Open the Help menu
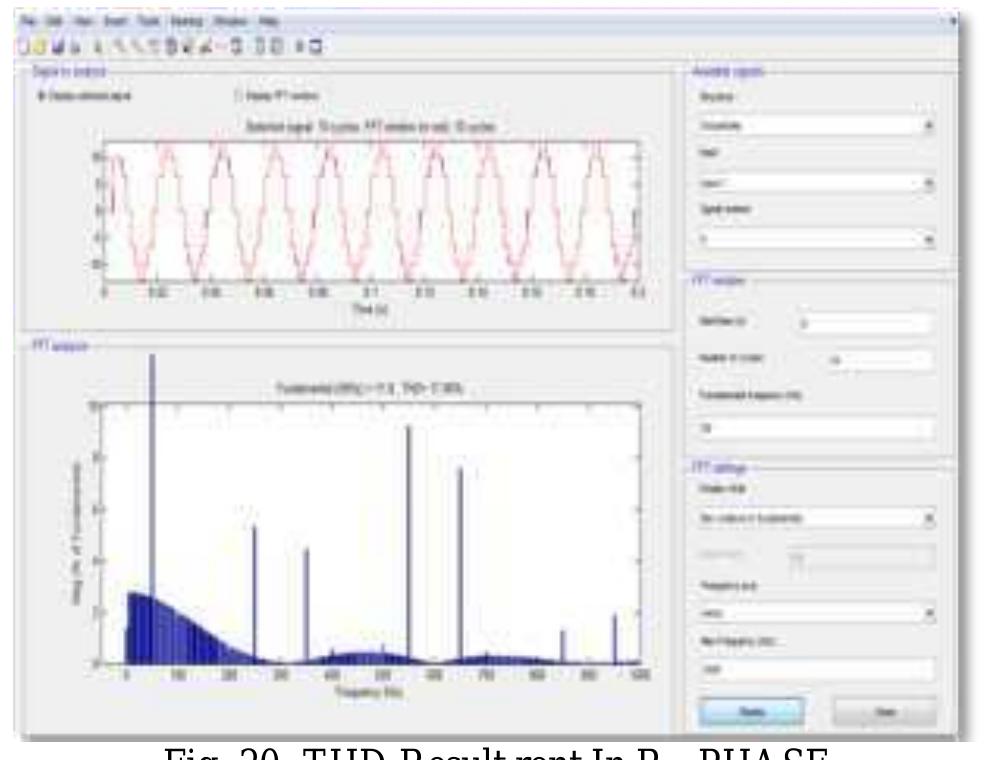This screenshot has width=987, height=760. pos(269,21)
